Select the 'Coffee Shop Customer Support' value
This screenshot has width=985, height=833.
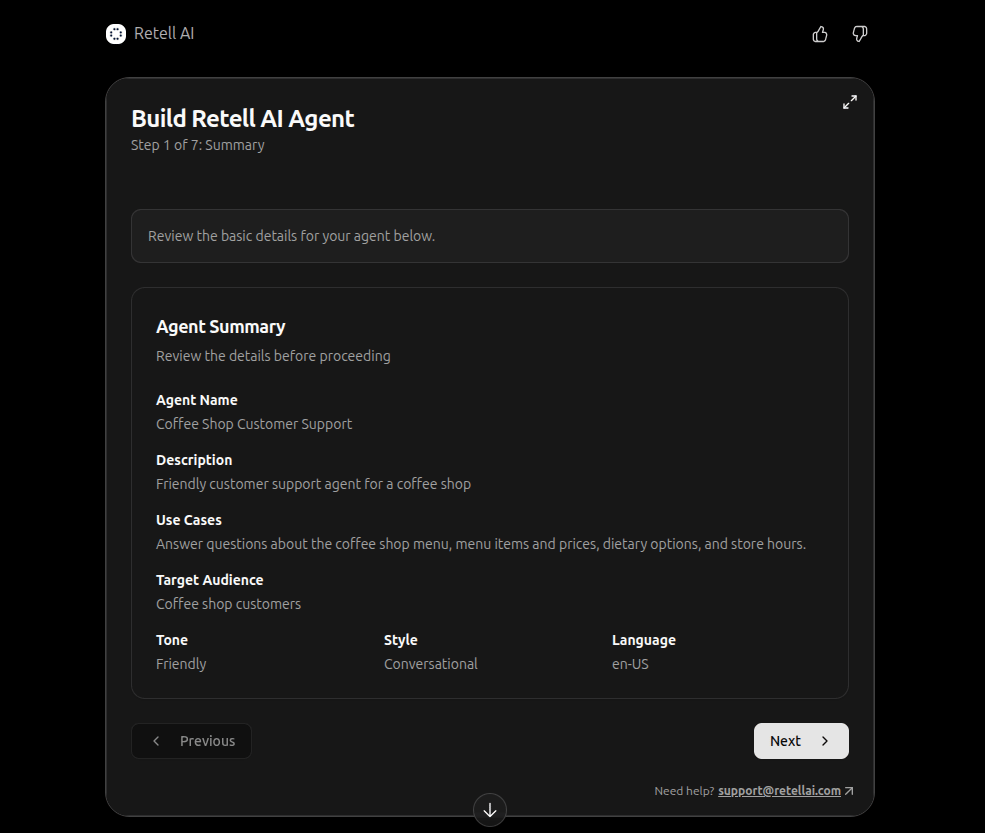coord(254,424)
